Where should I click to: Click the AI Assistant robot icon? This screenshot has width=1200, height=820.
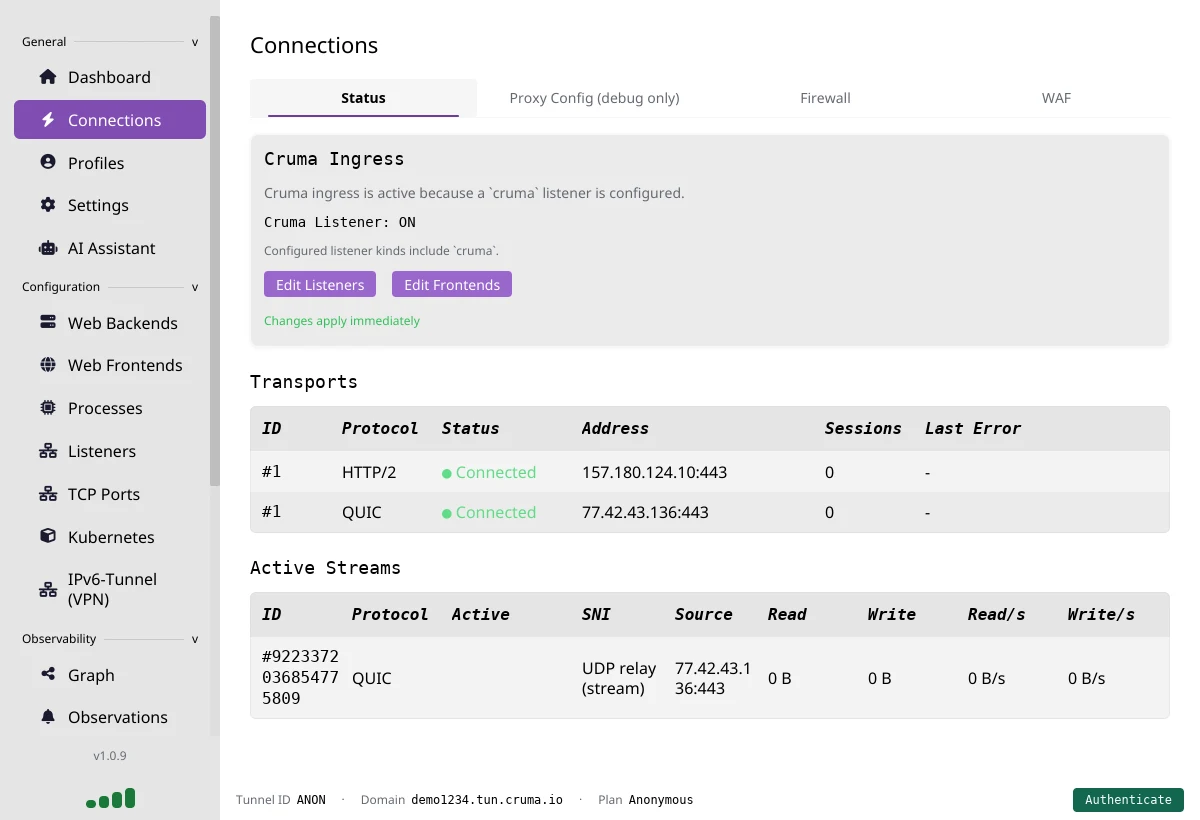point(47,248)
